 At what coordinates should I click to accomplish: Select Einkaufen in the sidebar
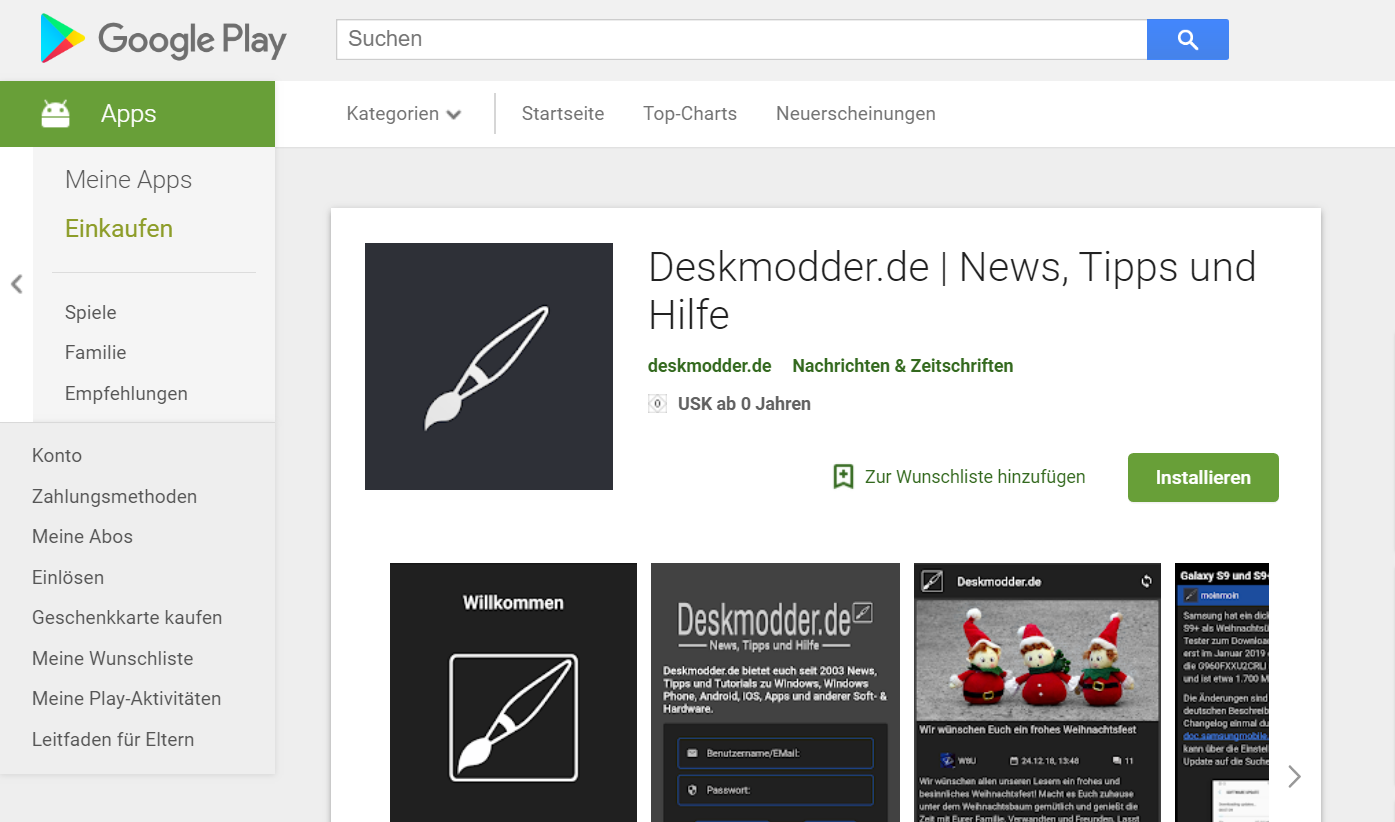pyautogui.click(x=119, y=229)
